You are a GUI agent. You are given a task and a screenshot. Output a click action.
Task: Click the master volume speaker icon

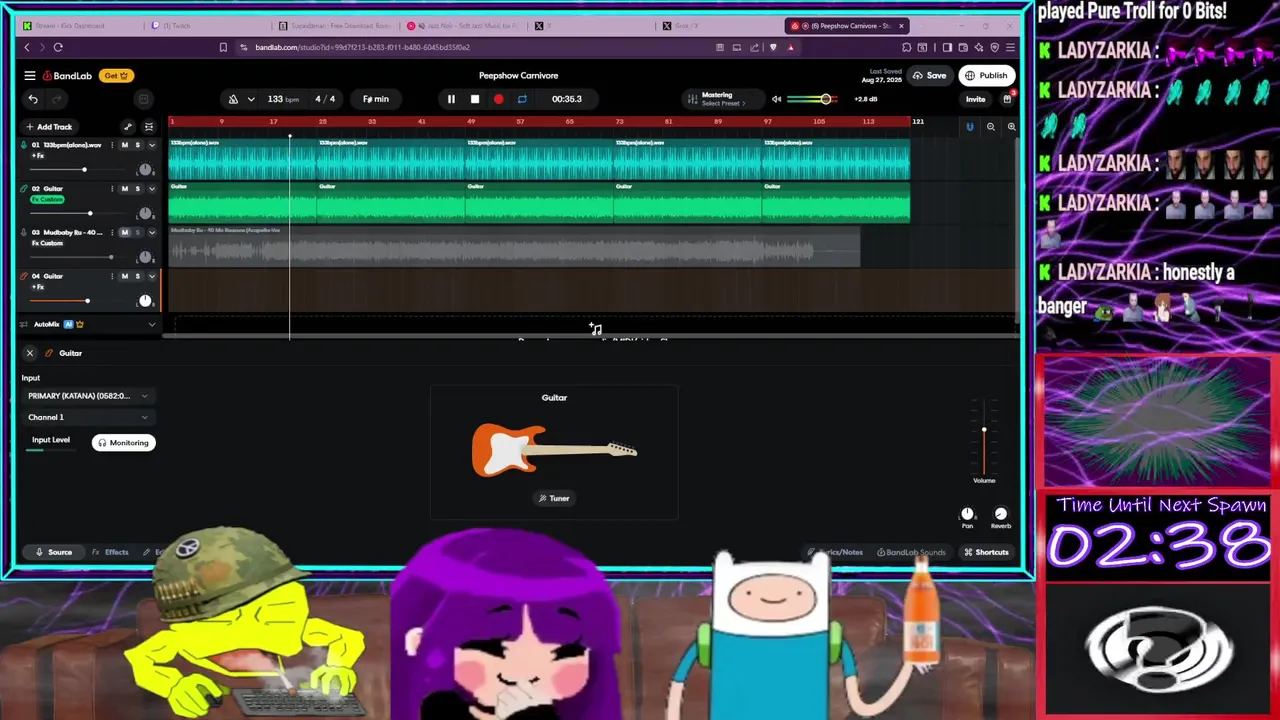point(776,99)
